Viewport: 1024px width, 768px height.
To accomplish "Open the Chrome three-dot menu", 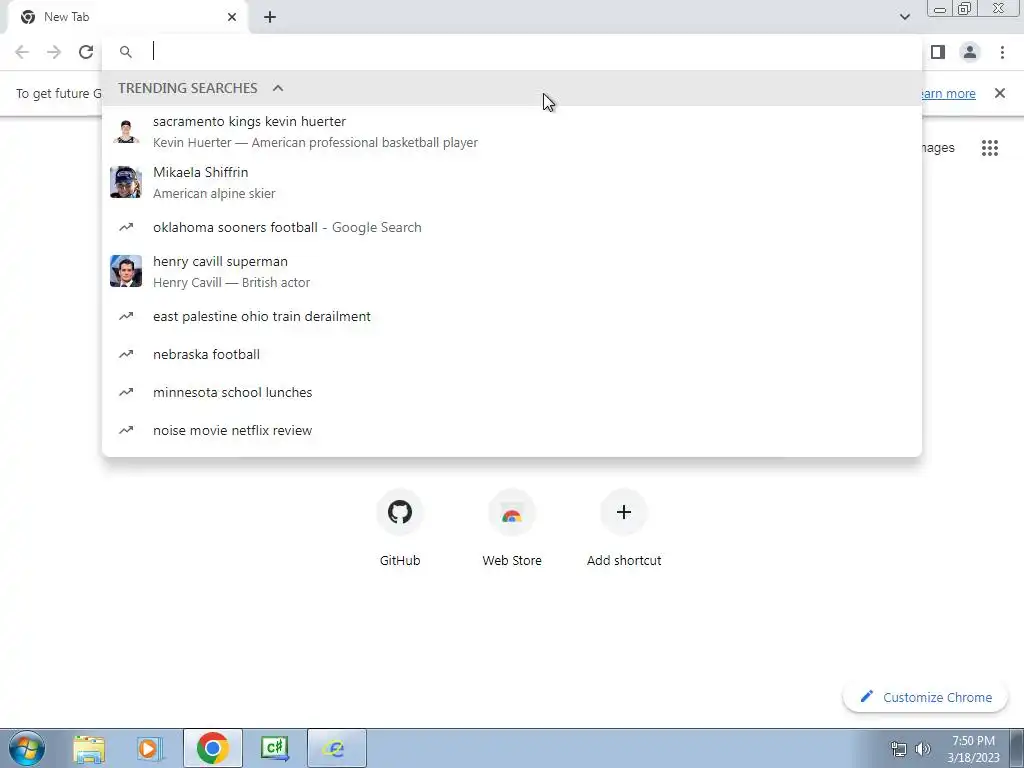I will (x=1002, y=52).
